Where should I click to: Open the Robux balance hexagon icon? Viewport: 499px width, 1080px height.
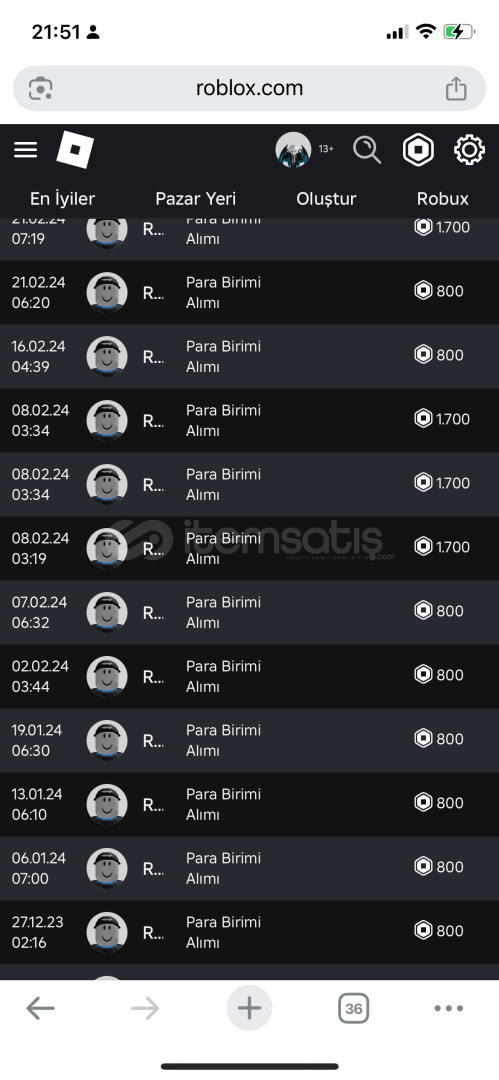pos(418,149)
